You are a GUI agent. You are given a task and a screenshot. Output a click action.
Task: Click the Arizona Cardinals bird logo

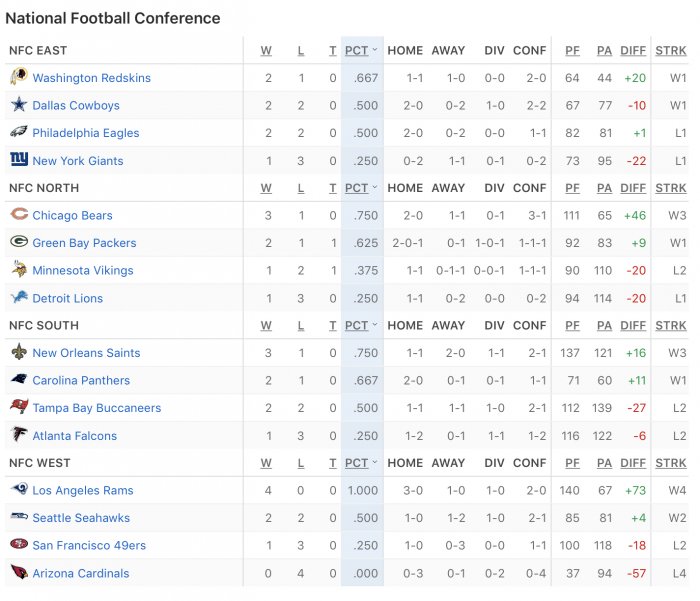click(19, 572)
